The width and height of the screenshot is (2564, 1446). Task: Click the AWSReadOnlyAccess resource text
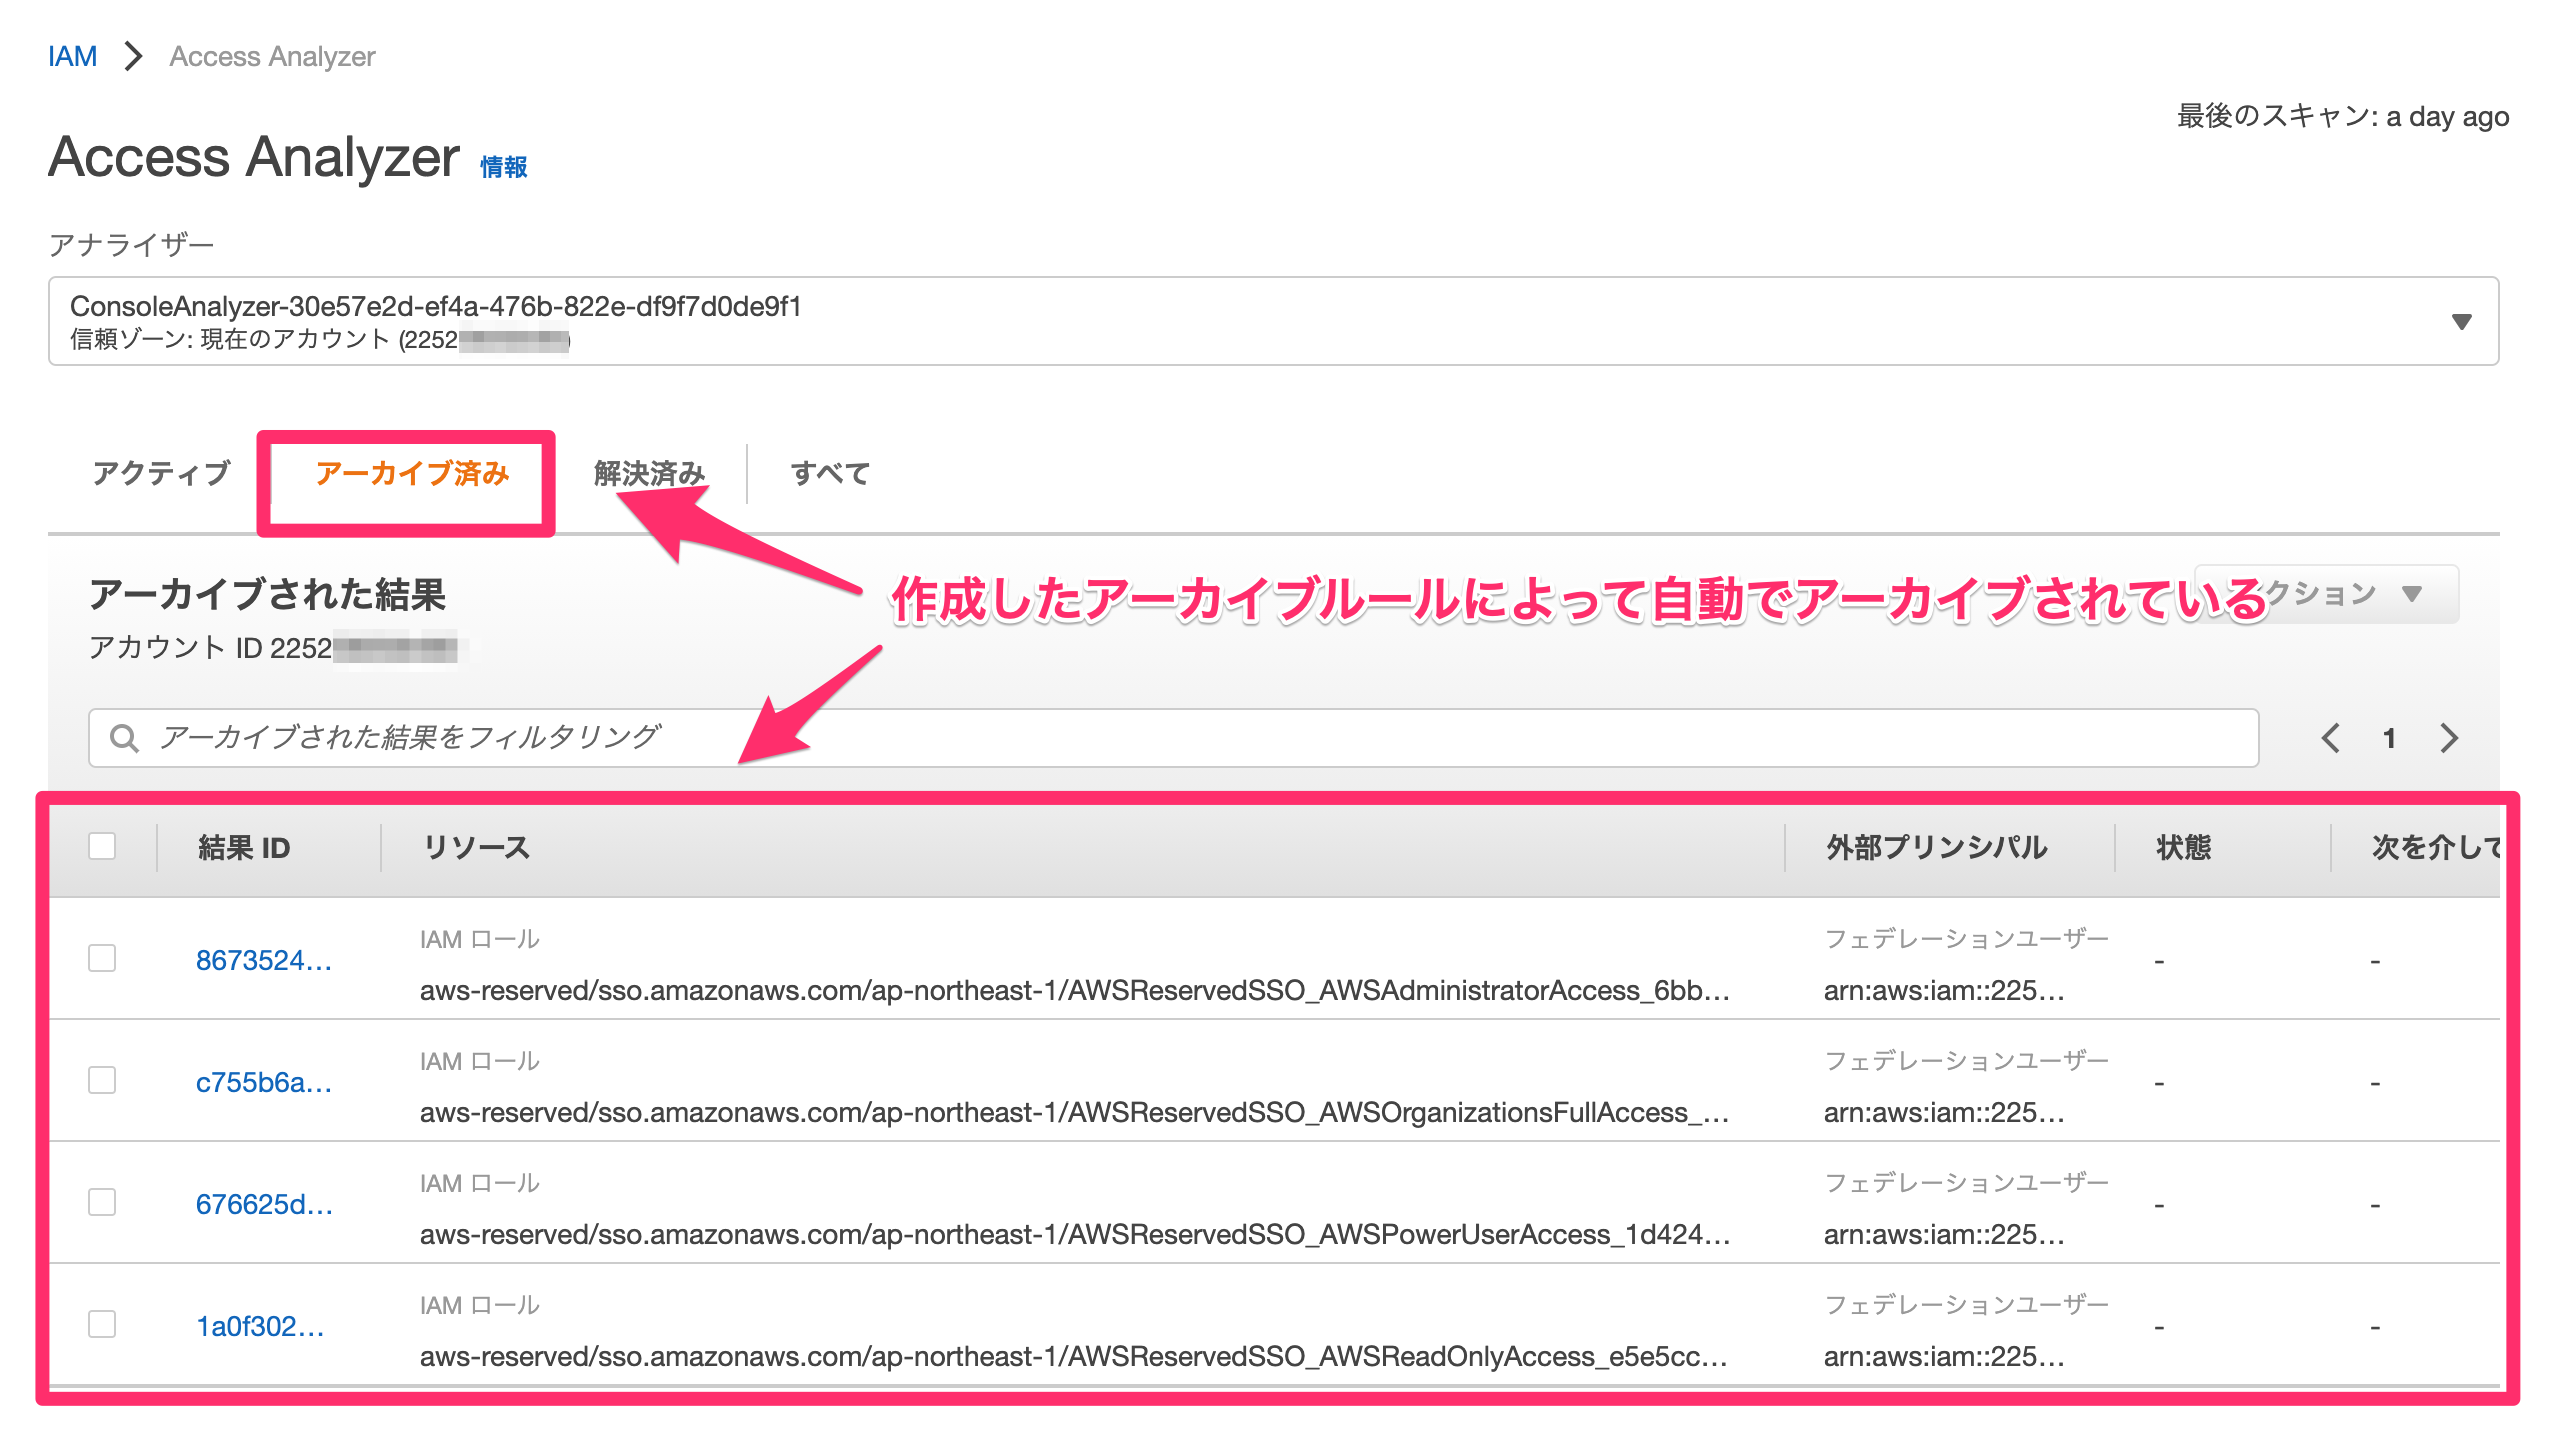(x=1074, y=1356)
